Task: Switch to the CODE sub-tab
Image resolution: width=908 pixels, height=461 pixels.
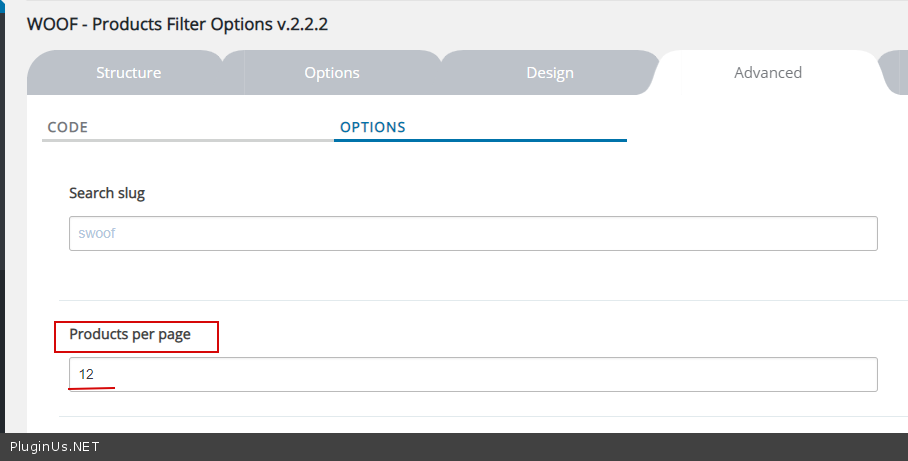Action: tap(68, 128)
